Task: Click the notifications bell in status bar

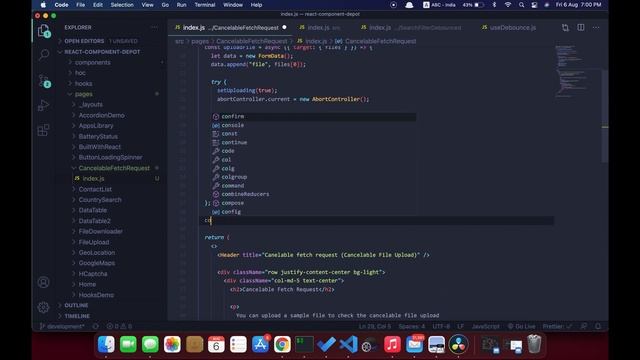Action: [x=598, y=326]
